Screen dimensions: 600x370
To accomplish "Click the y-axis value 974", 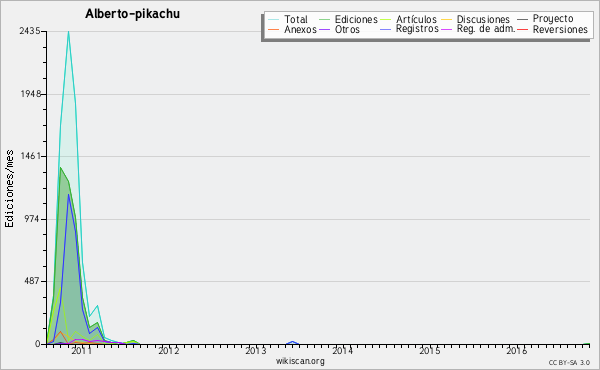I will click(33, 219).
